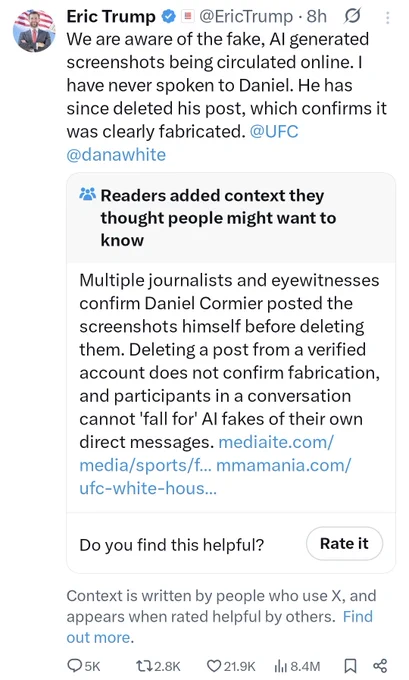Open the mediaite.com source link
The height and width of the screenshot is (680, 409).
(207, 454)
